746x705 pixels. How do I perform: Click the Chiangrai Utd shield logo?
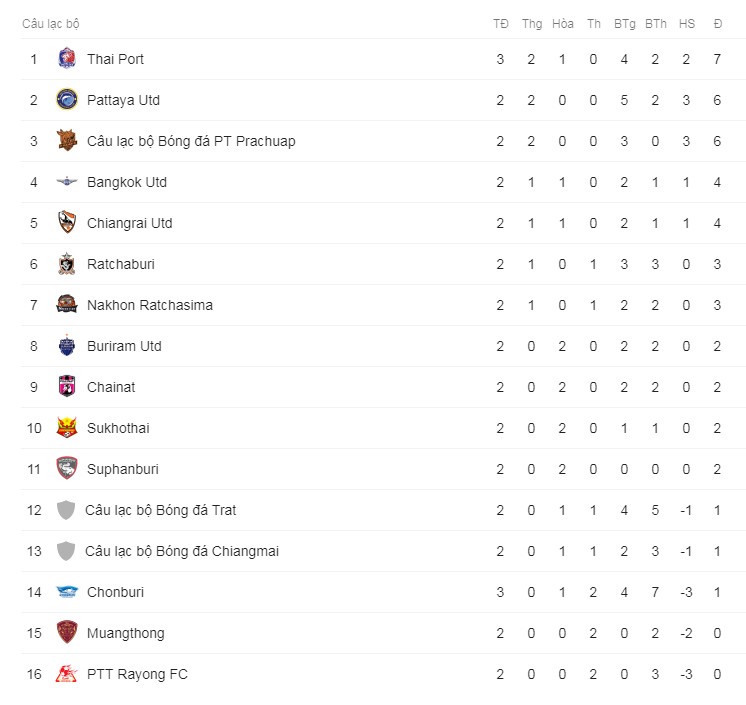tap(67, 222)
